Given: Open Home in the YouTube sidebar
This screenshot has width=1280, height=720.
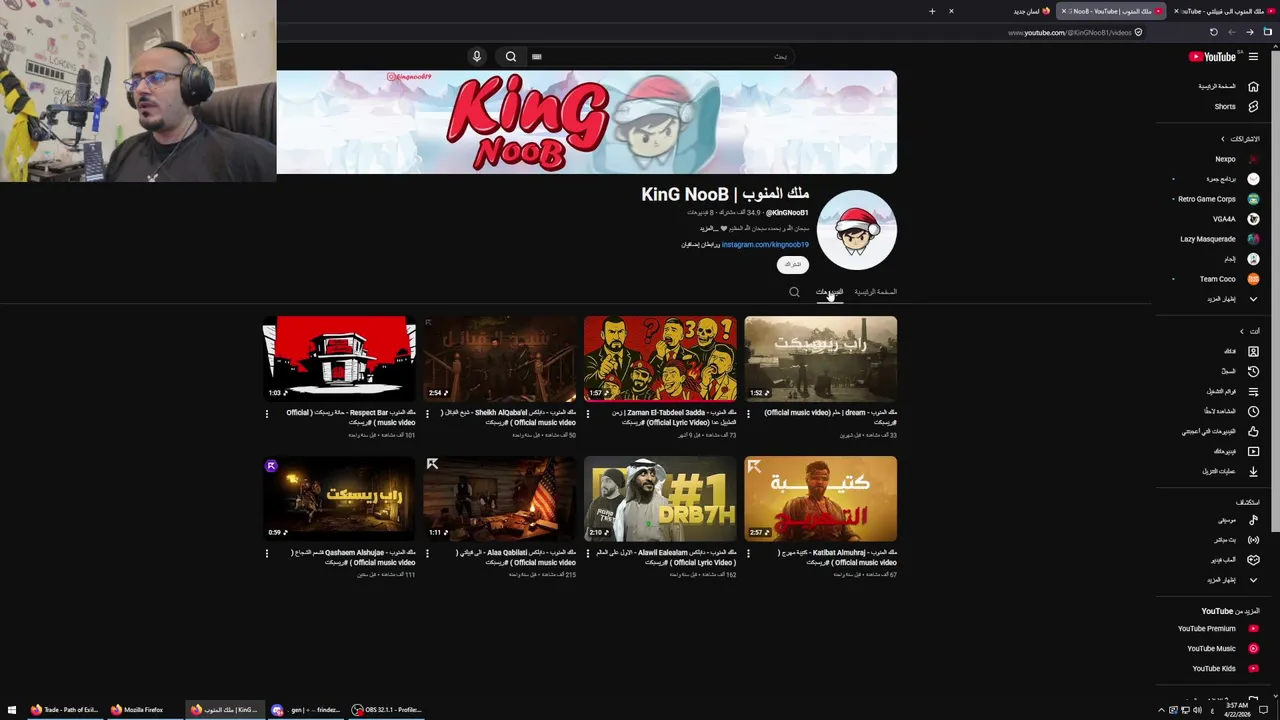Looking at the screenshot, I should (x=1227, y=87).
